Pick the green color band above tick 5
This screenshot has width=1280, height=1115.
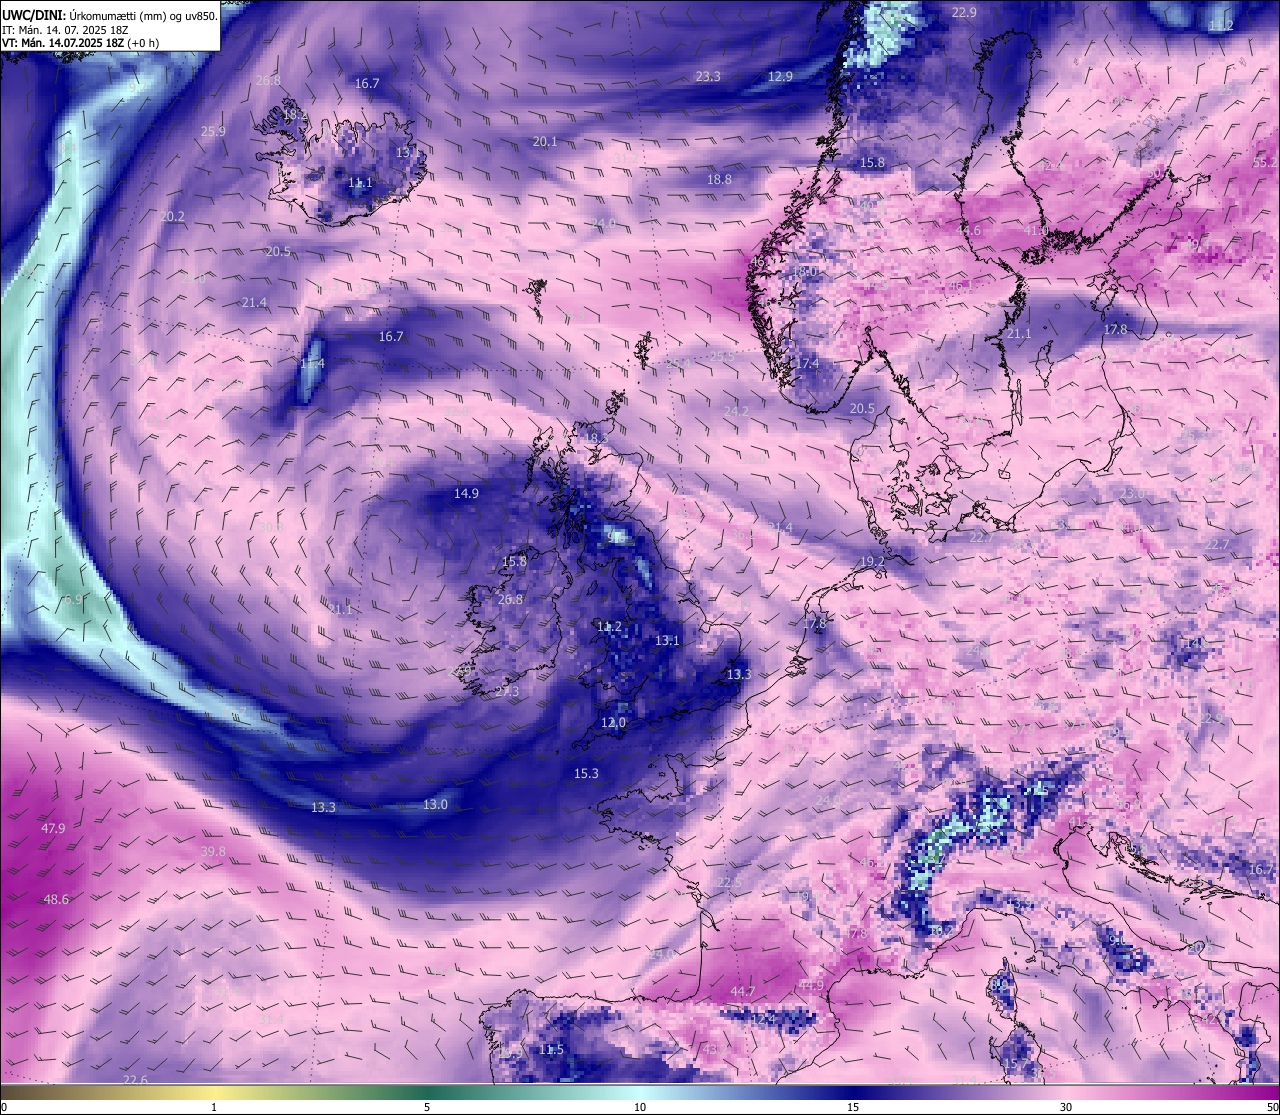coord(427,1092)
